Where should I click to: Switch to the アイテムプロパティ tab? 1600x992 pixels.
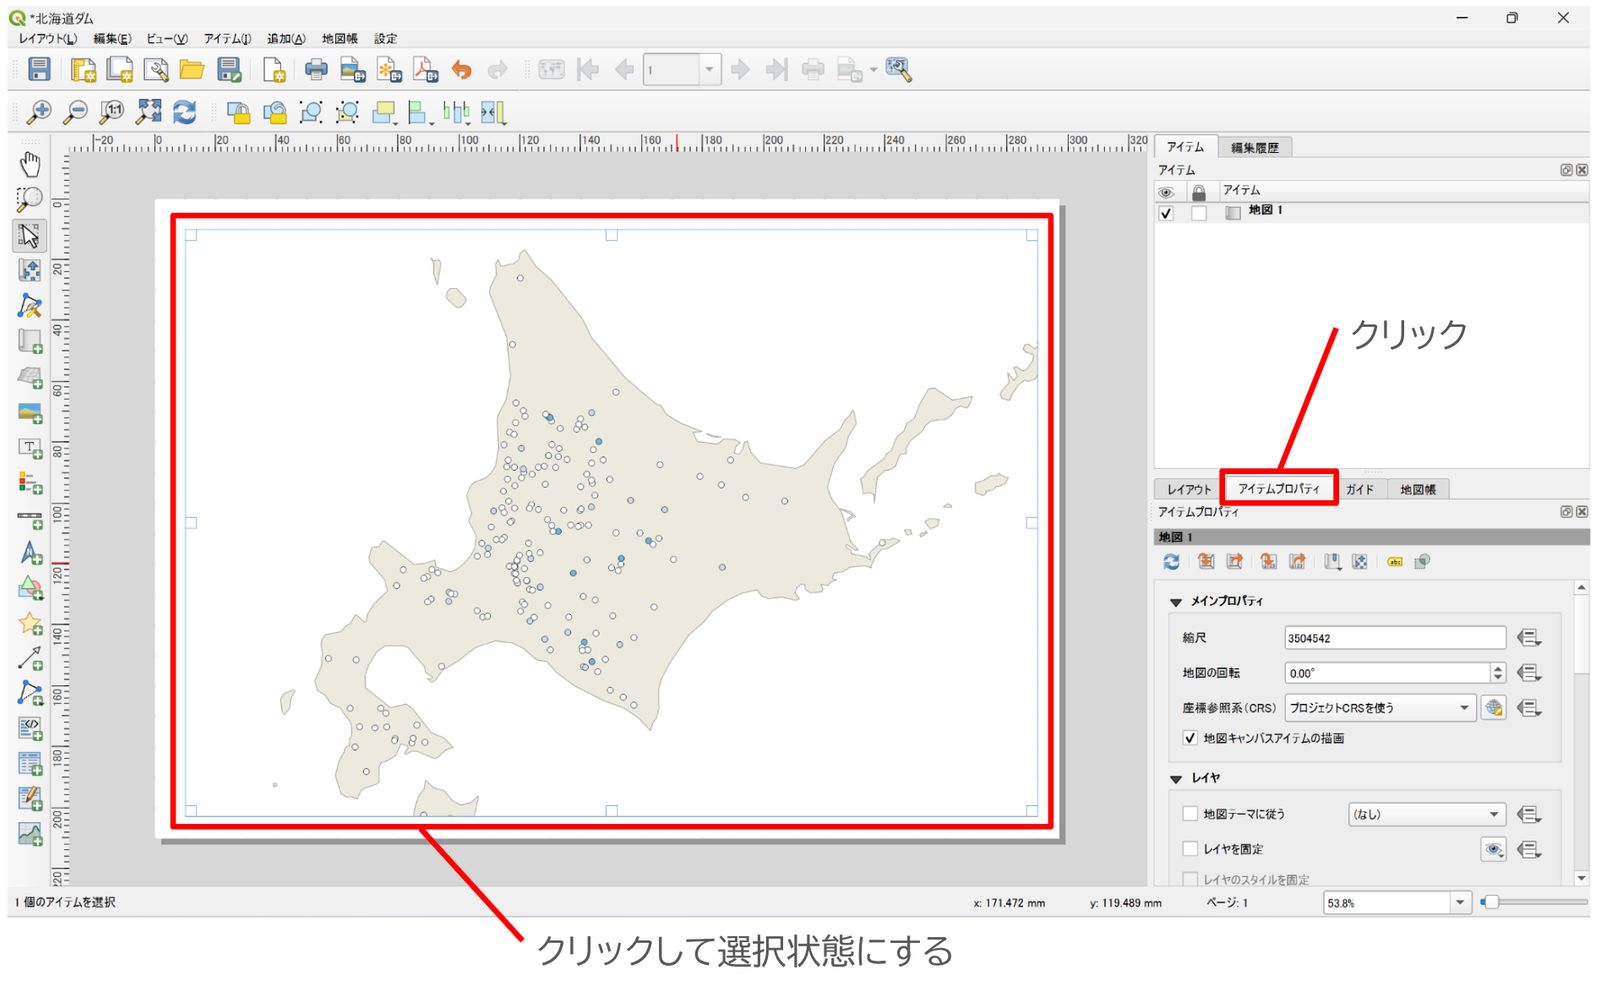coord(1279,489)
